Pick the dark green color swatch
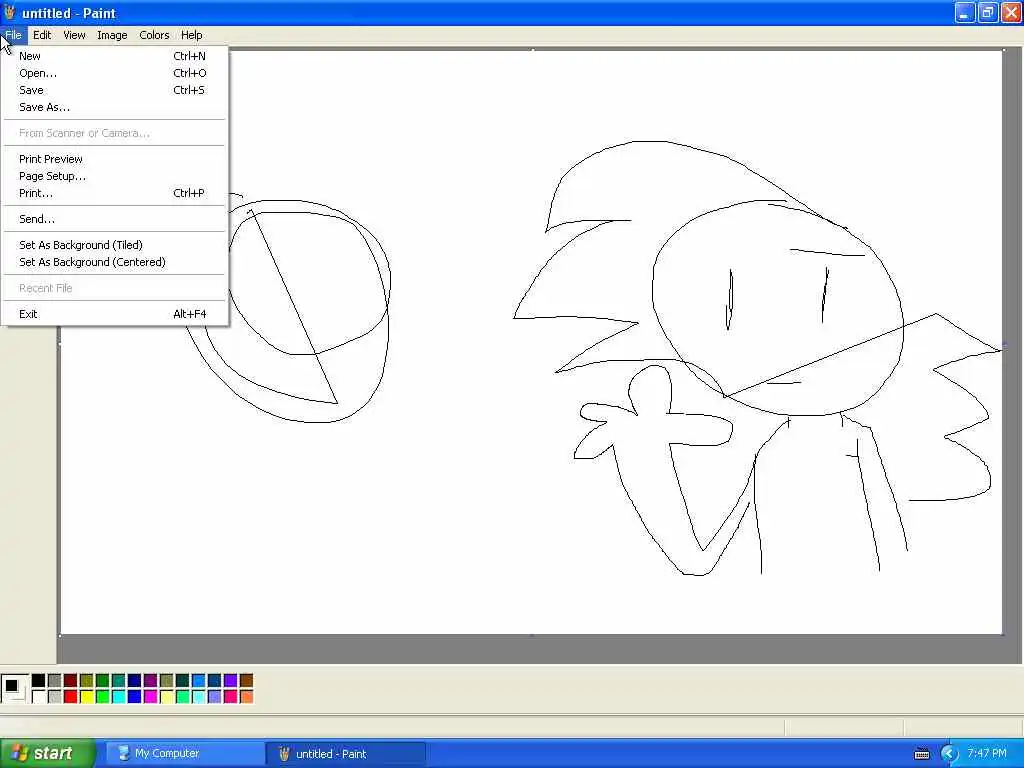 click(103, 680)
